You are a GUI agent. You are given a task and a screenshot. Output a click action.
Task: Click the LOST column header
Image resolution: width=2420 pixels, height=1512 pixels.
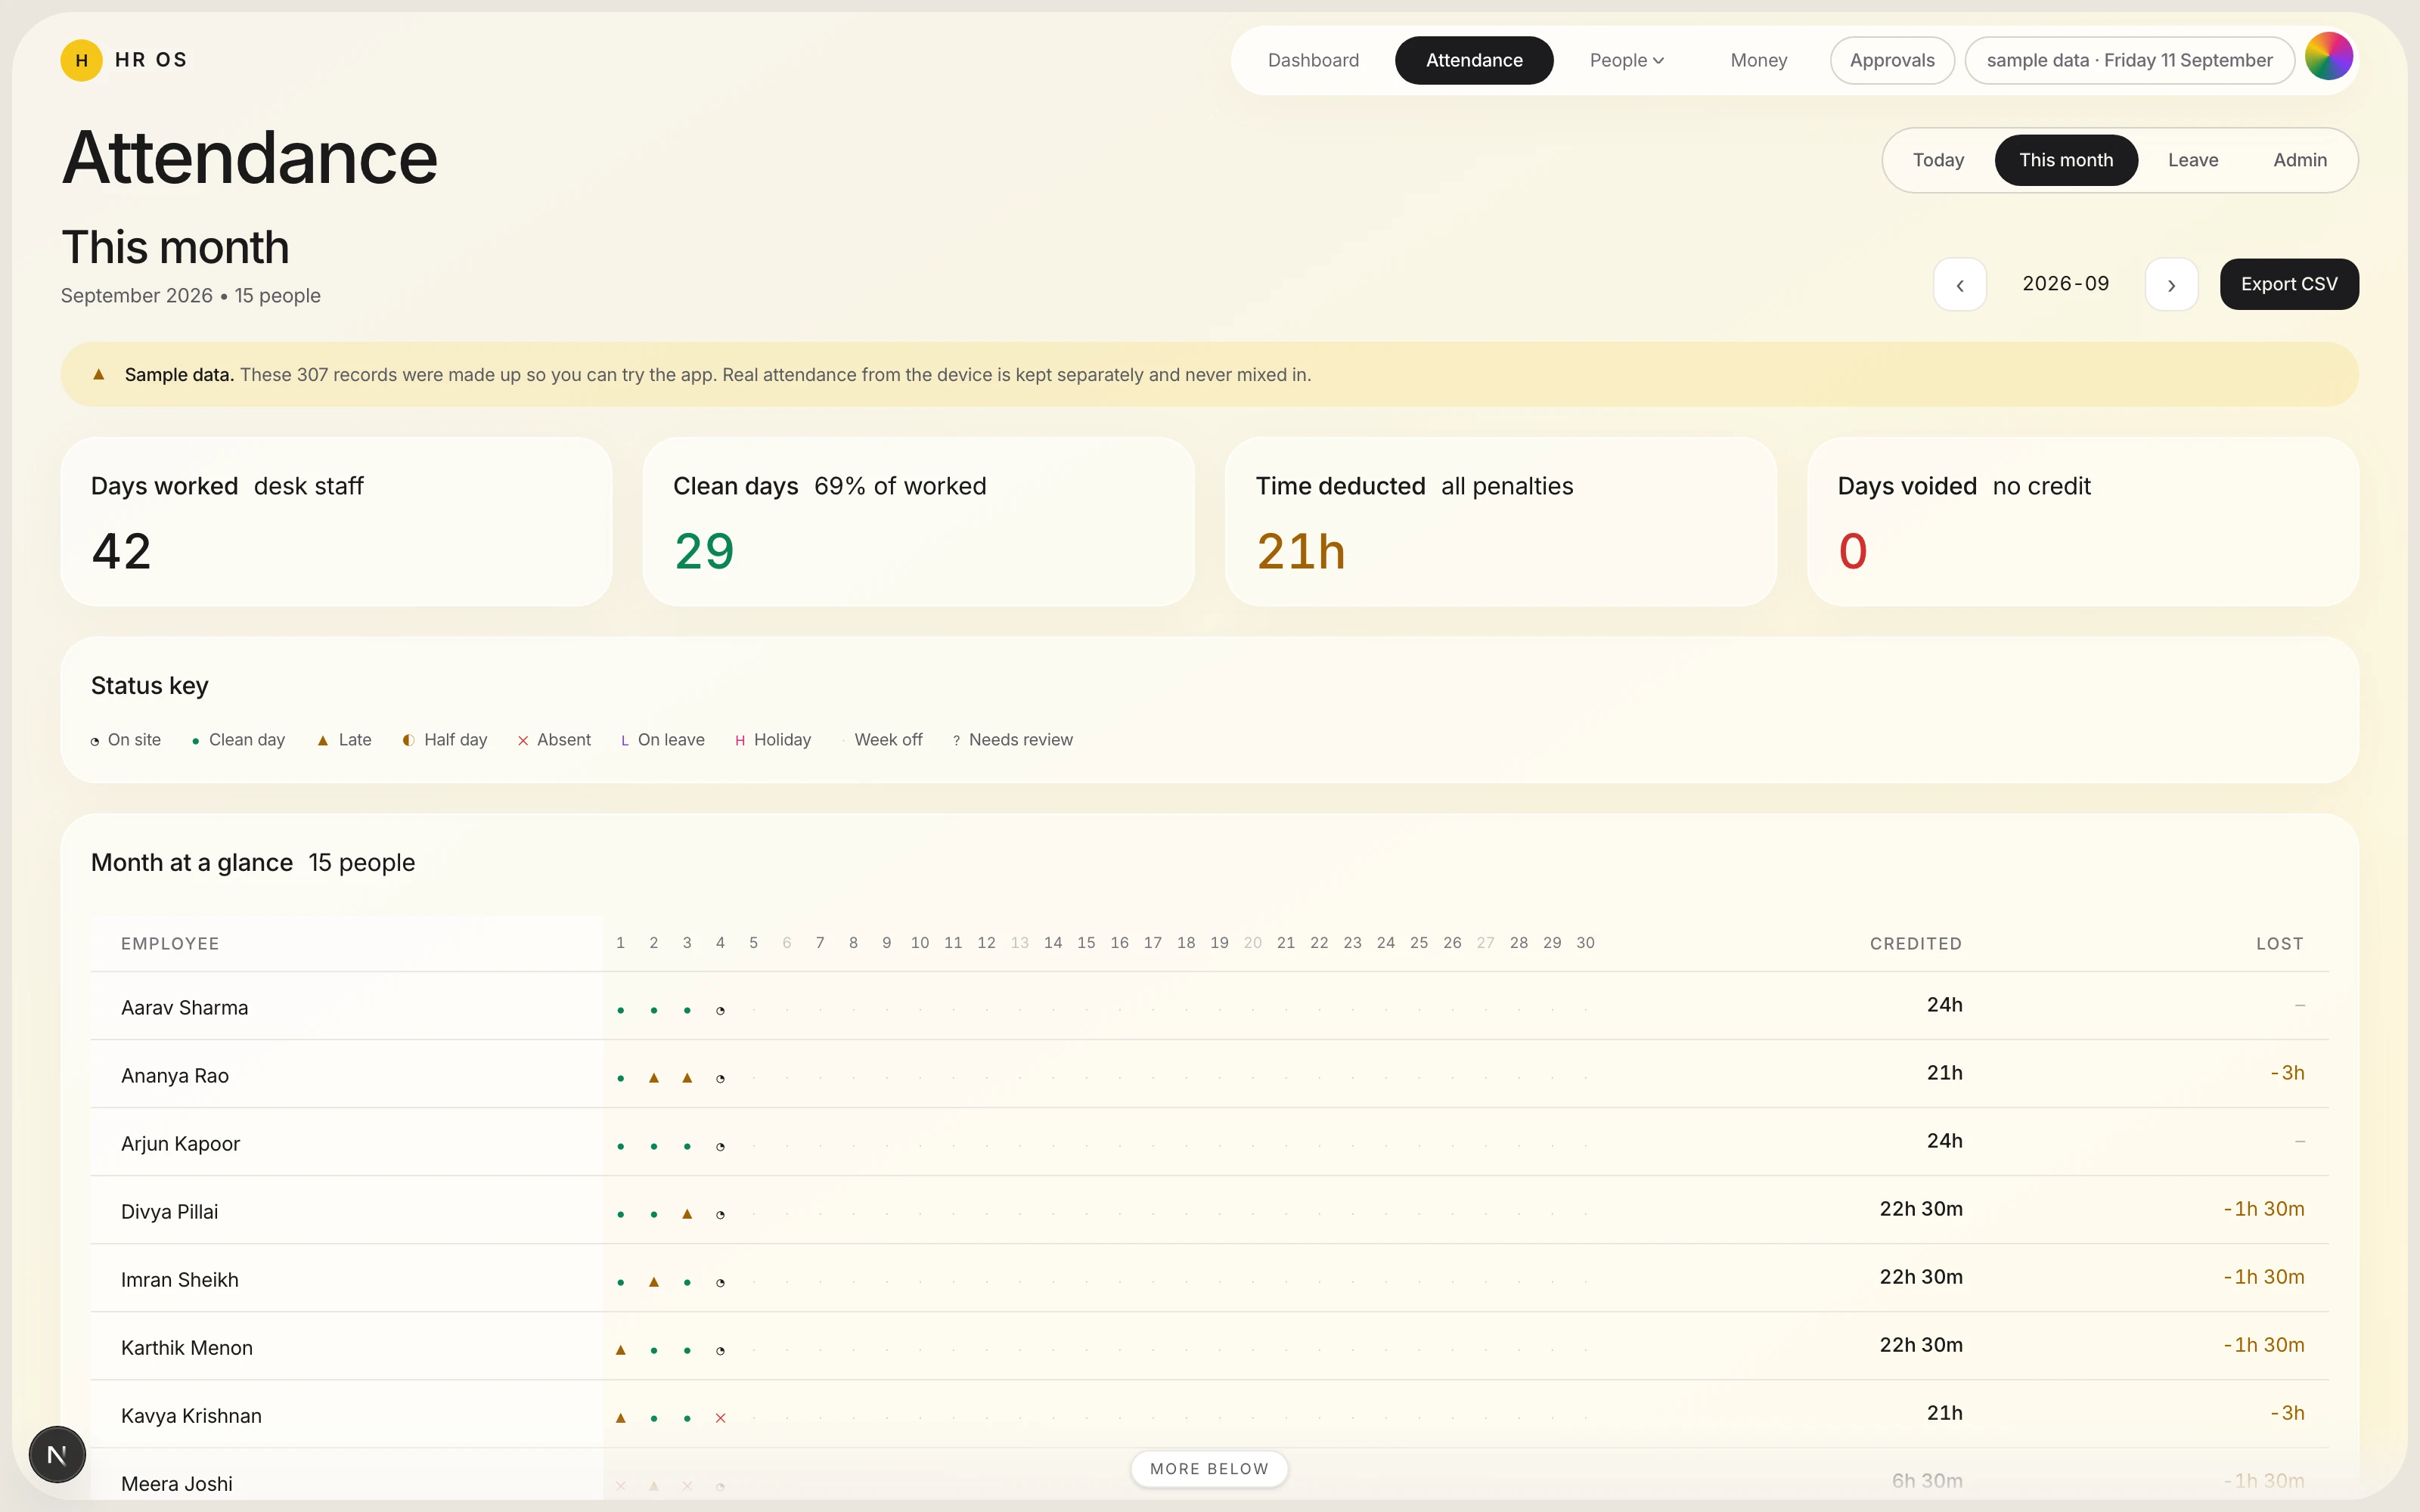point(2279,944)
